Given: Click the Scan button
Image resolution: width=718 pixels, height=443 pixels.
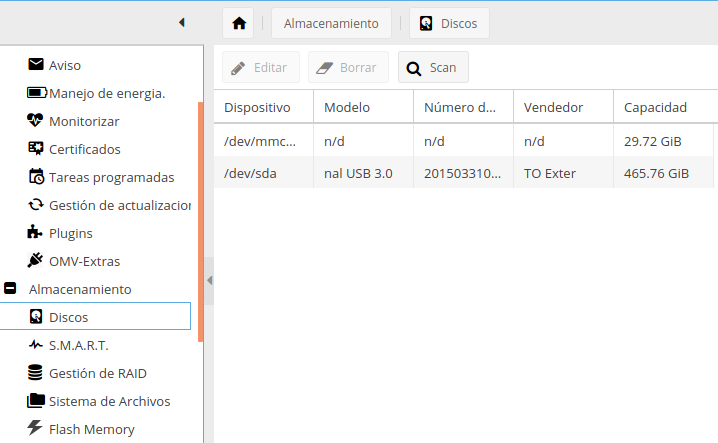Looking at the screenshot, I should pyautogui.click(x=433, y=68).
